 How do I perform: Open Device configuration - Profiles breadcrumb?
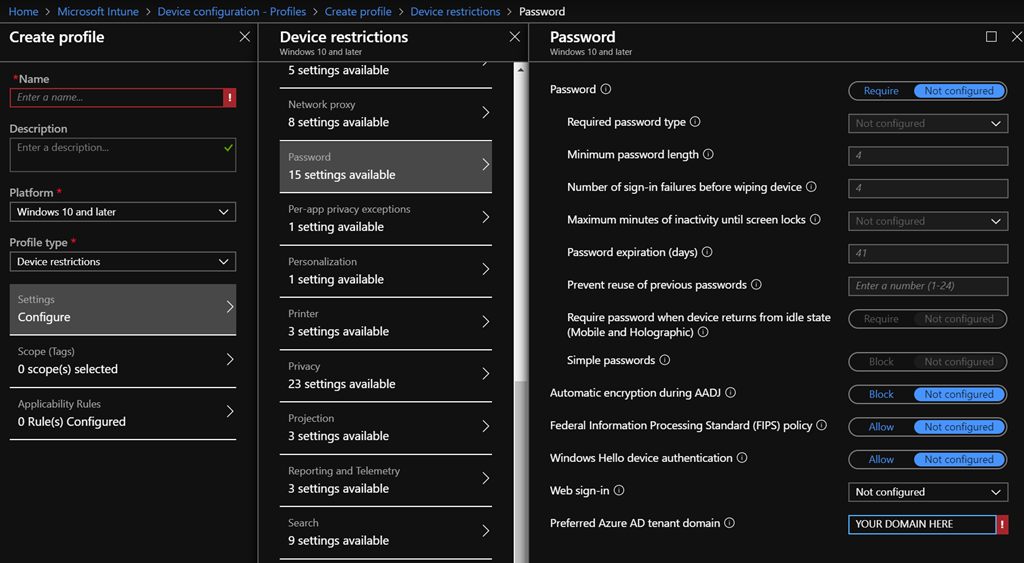(234, 12)
